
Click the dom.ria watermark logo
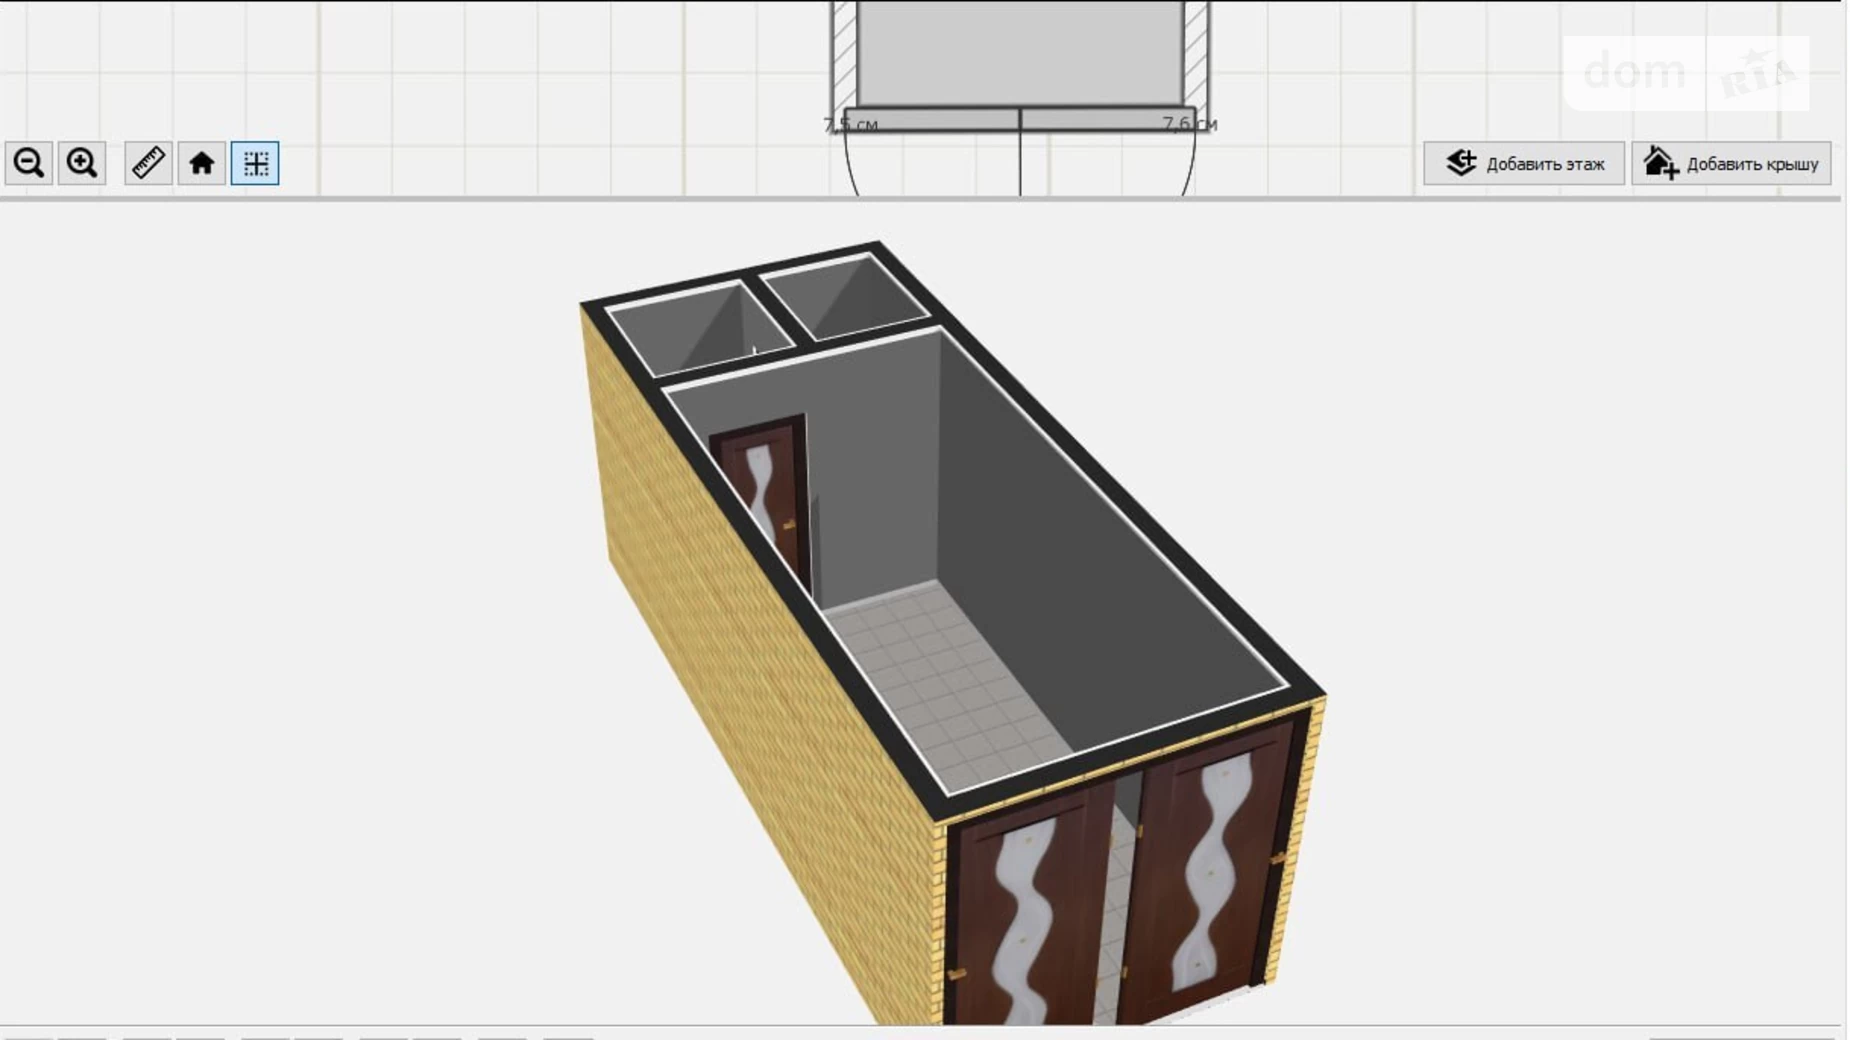[1686, 73]
